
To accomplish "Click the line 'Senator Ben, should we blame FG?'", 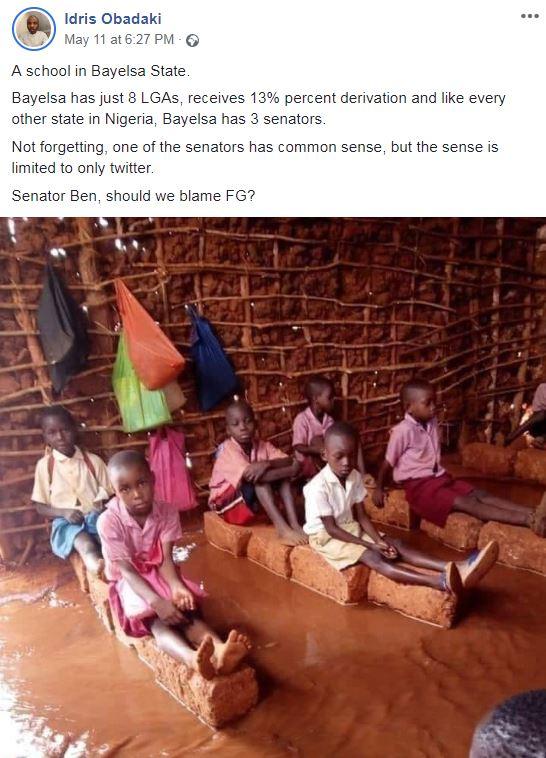I will pyautogui.click(x=133, y=196).
